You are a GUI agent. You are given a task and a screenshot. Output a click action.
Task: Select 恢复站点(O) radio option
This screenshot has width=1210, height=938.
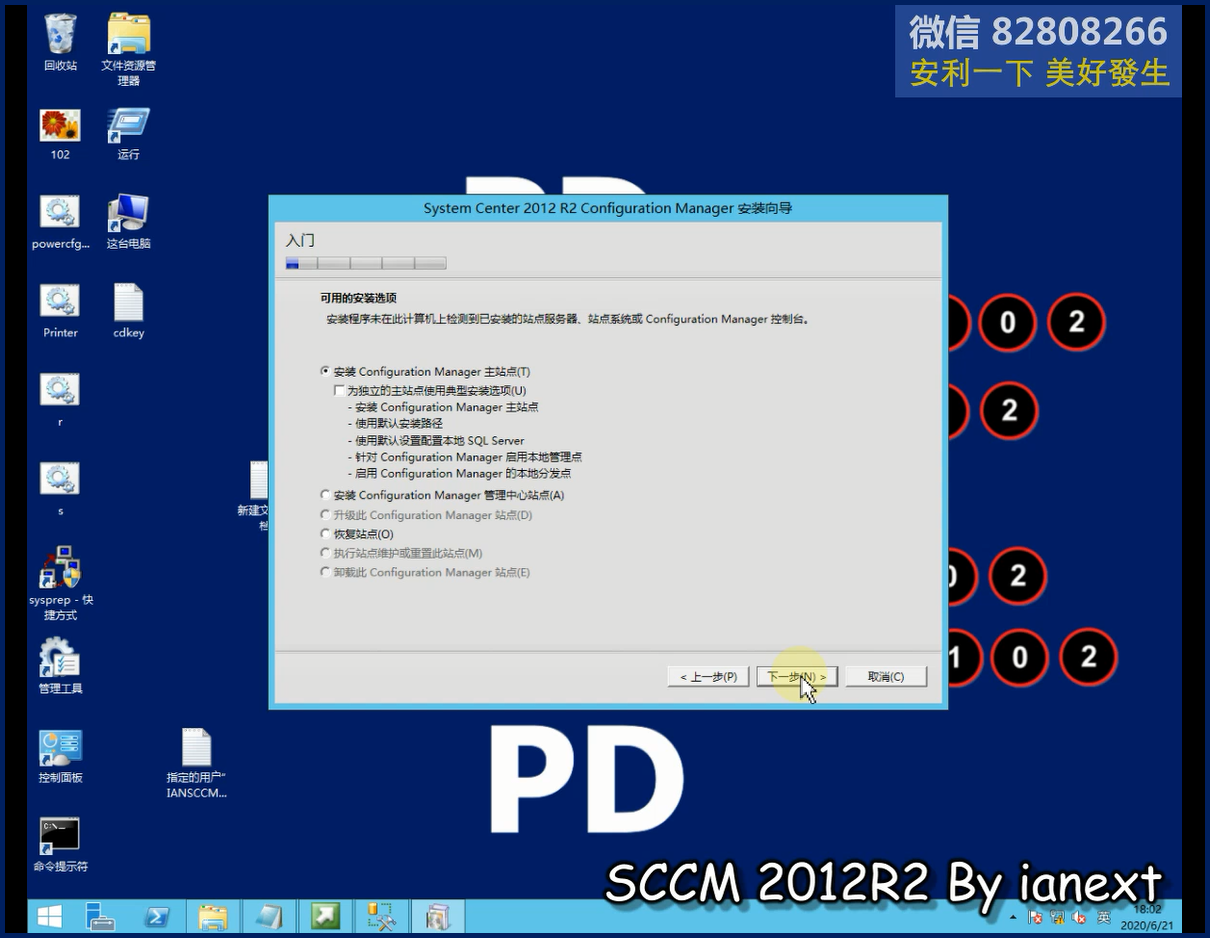pos(325,534)
